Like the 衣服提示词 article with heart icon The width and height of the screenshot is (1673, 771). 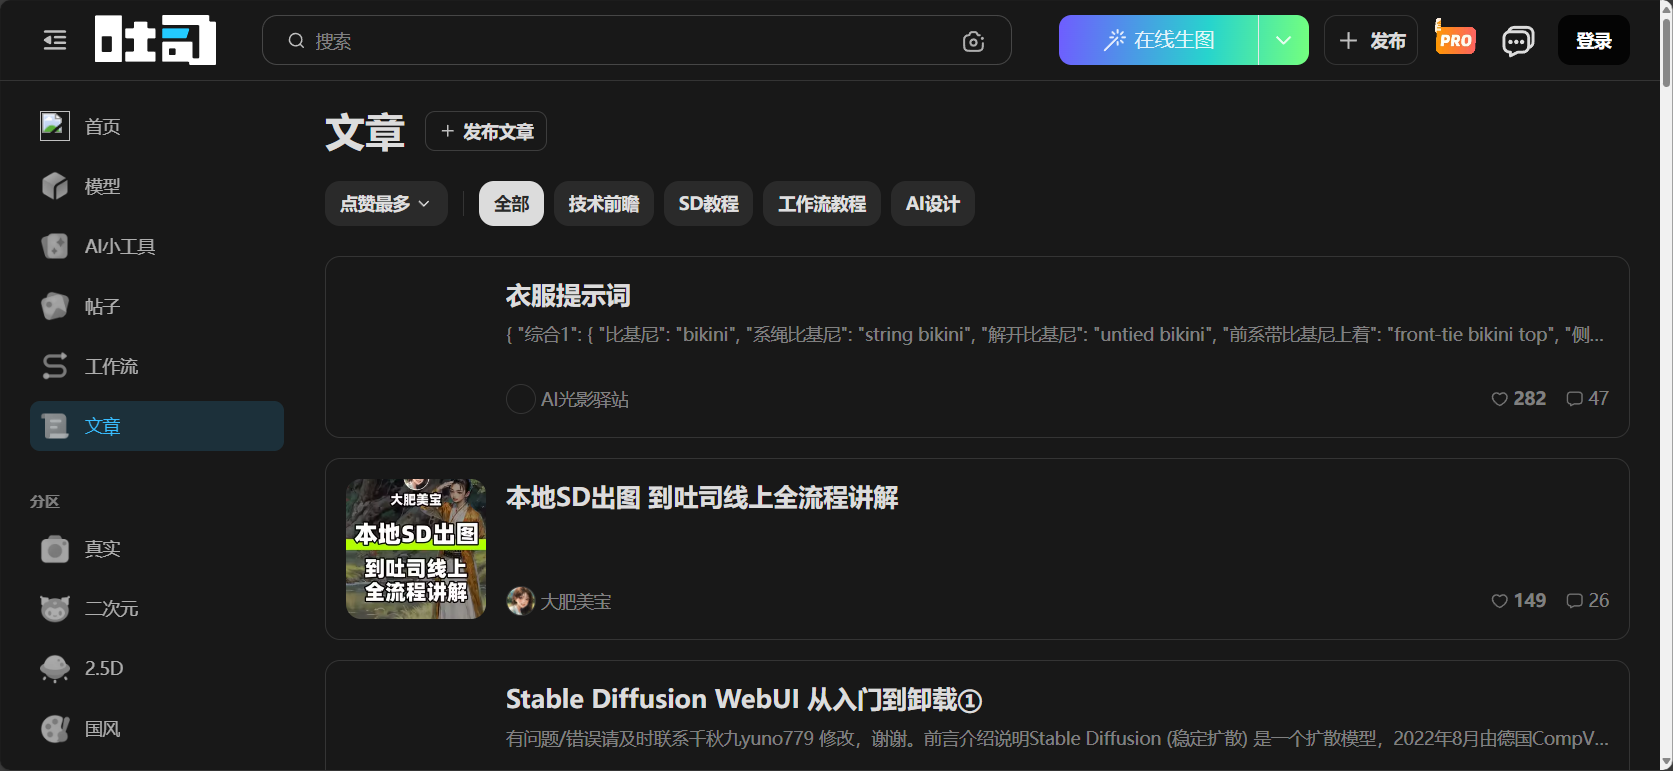(x=1499, y=399)
